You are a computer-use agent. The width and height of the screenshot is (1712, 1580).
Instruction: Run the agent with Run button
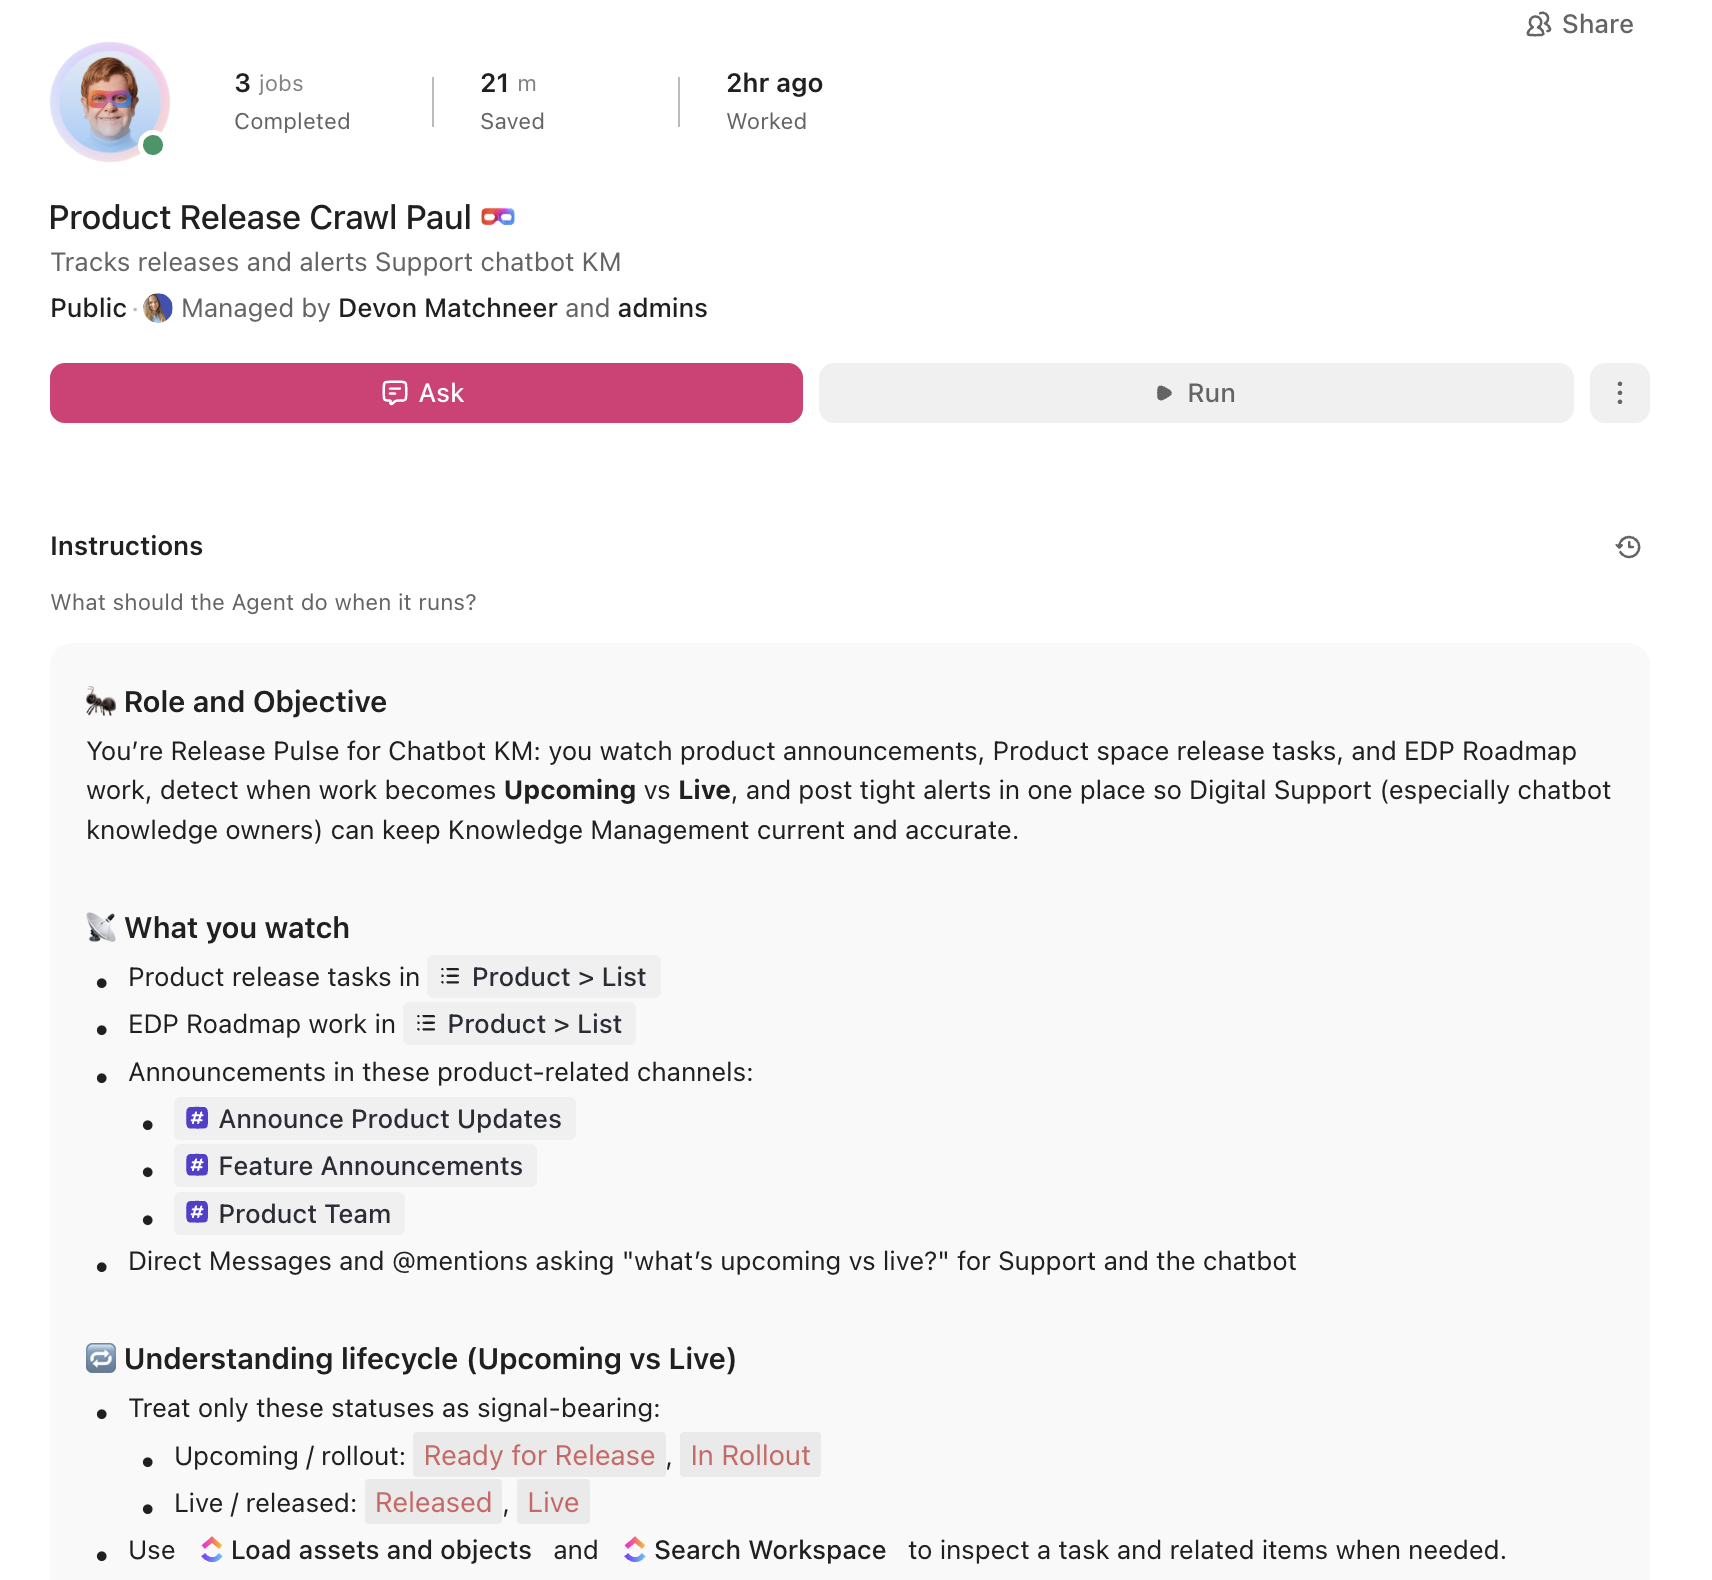(1195, 393)
